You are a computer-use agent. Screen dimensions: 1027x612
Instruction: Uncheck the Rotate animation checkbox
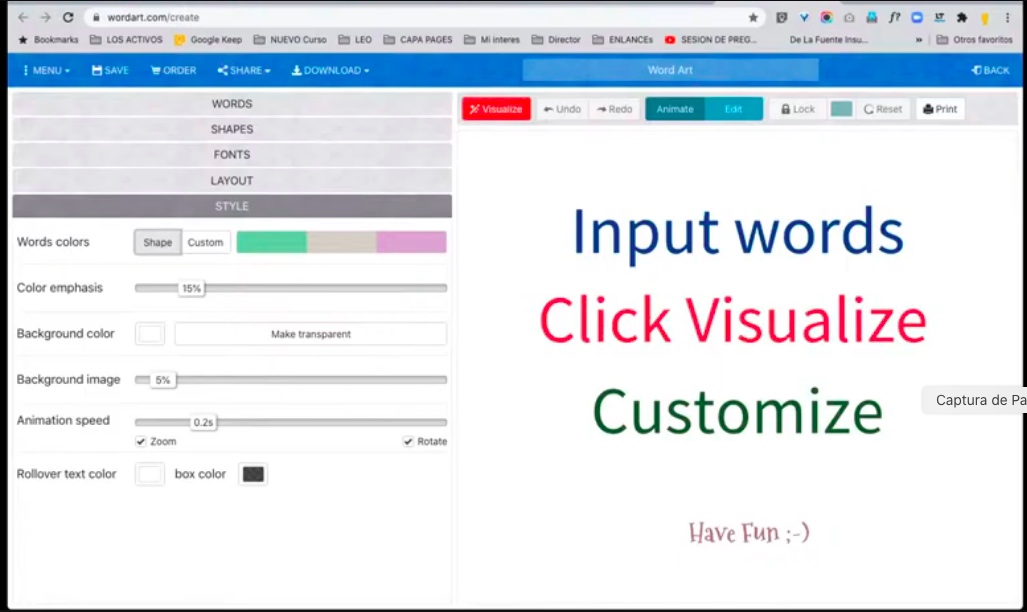(408, 441)
